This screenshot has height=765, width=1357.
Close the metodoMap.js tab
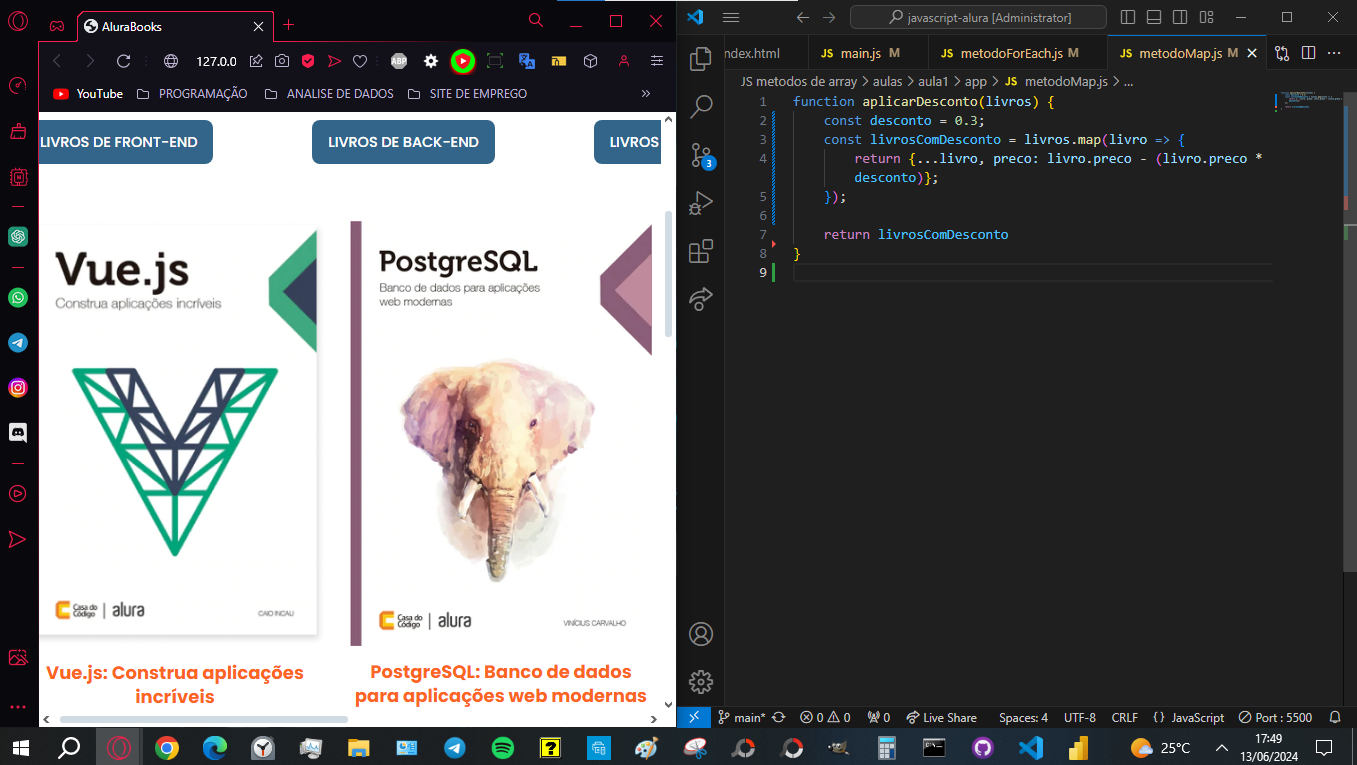click(x=1254, y=53)
